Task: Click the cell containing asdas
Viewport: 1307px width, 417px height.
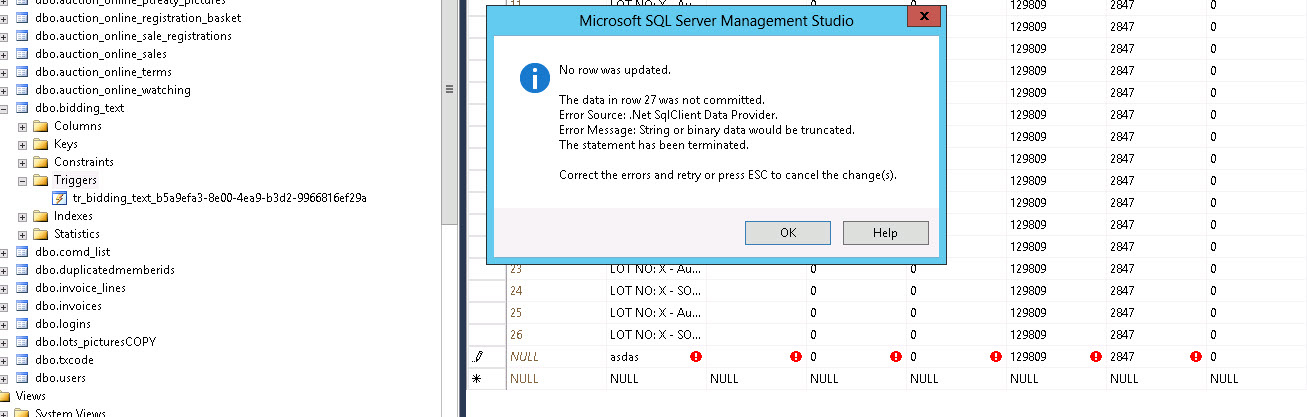Action: coord(656,356)
